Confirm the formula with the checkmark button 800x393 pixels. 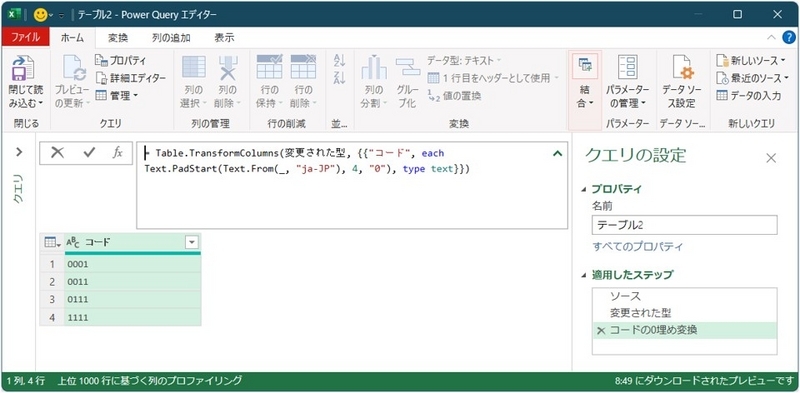click(89, 153)
